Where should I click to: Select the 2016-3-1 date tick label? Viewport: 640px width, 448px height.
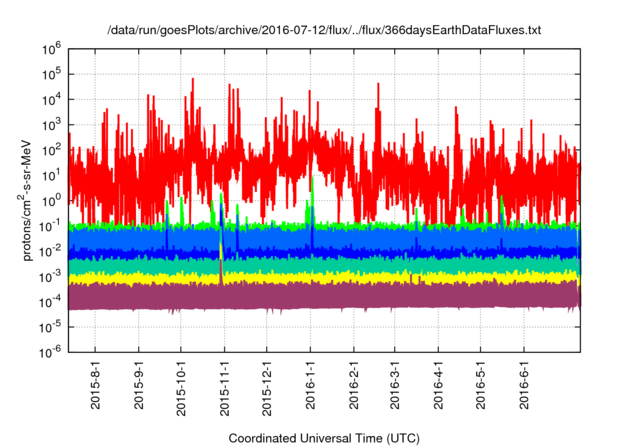point(395,386)
